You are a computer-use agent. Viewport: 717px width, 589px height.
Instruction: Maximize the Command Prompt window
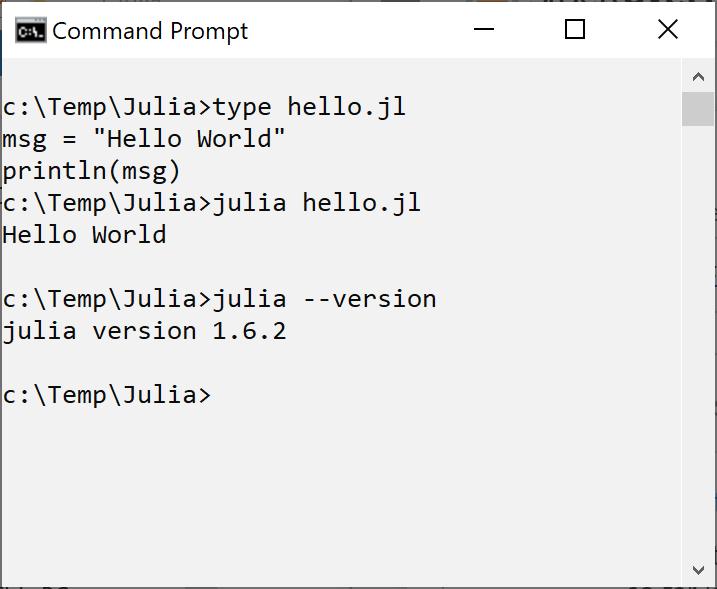click(575, 30)
